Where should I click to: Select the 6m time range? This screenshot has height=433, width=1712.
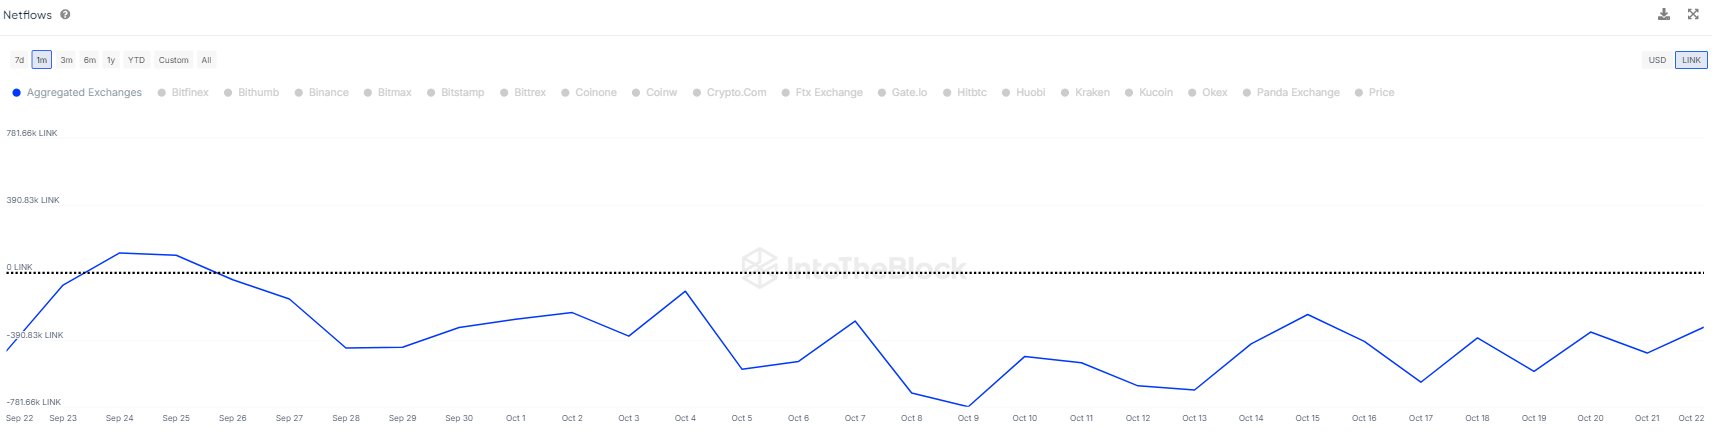pos(89,60)
